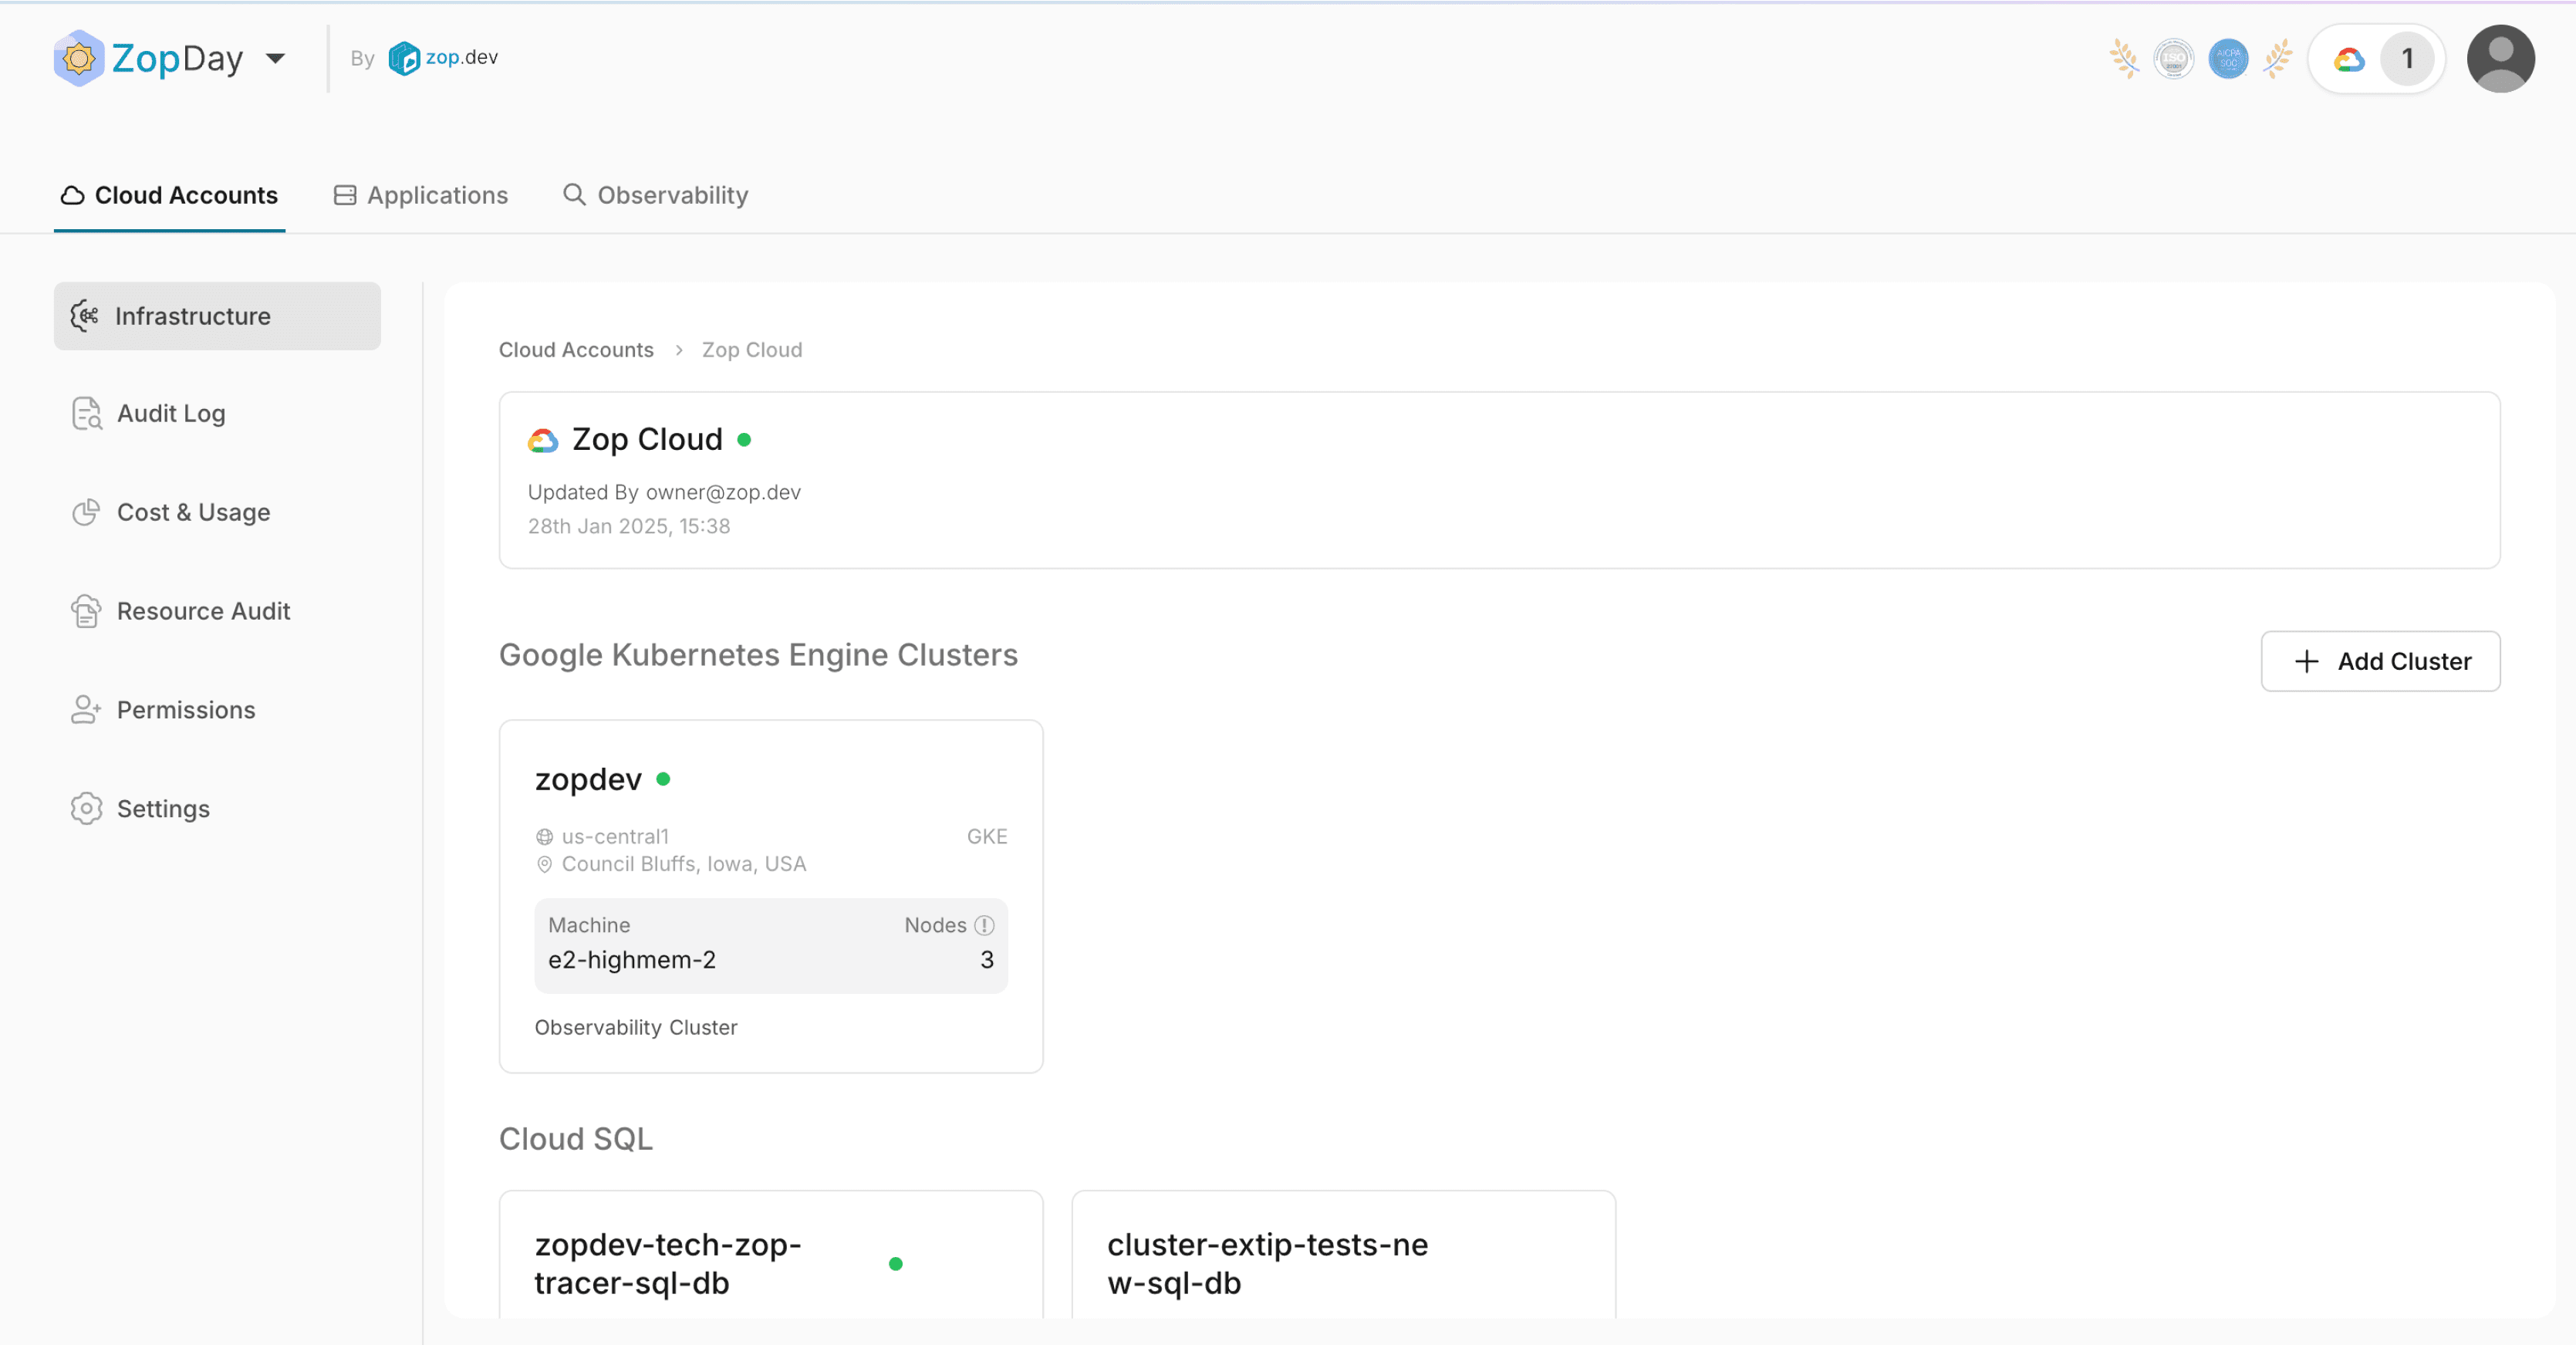Click the Permissions user icon

(86, 710)
